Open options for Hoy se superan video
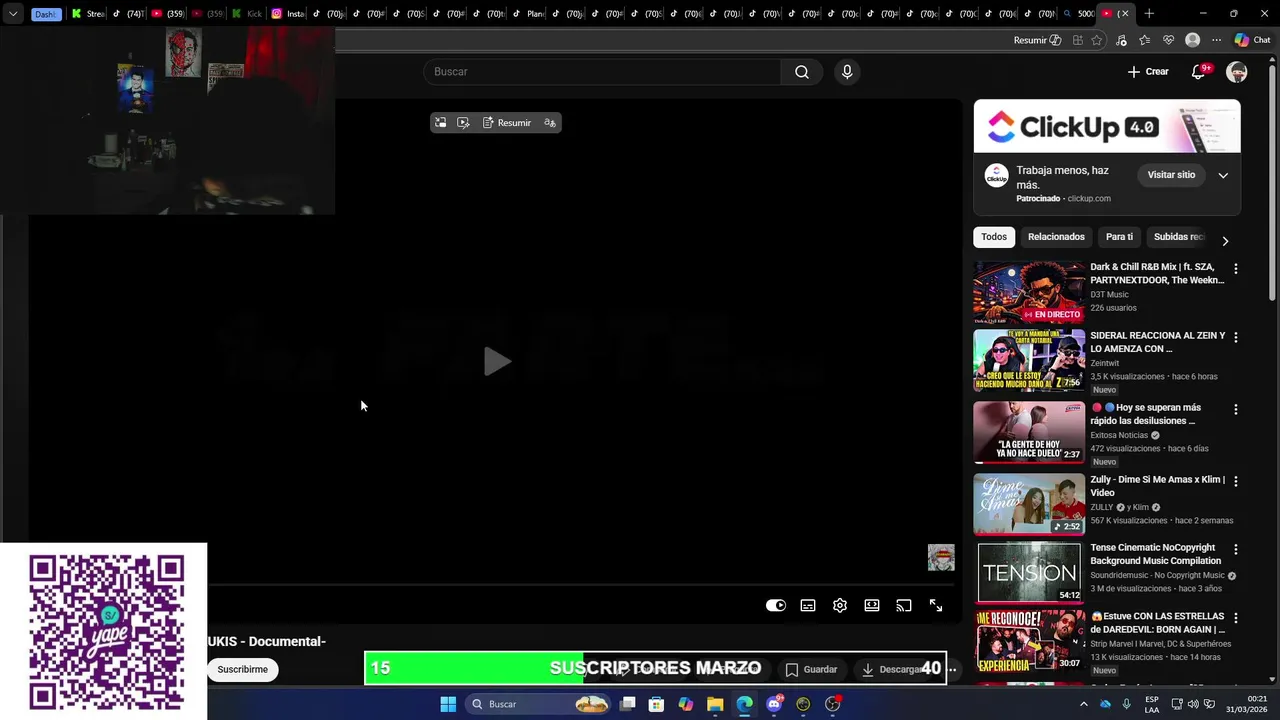The width and height of the screenshot is (1280, 720). tap(1235, 409)
